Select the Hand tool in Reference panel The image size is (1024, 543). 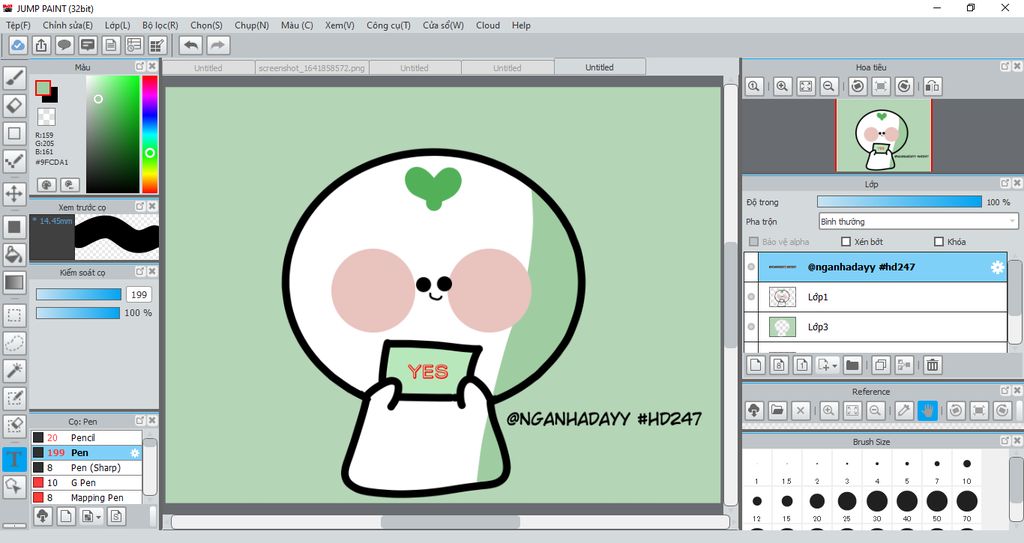coord(927,410)
